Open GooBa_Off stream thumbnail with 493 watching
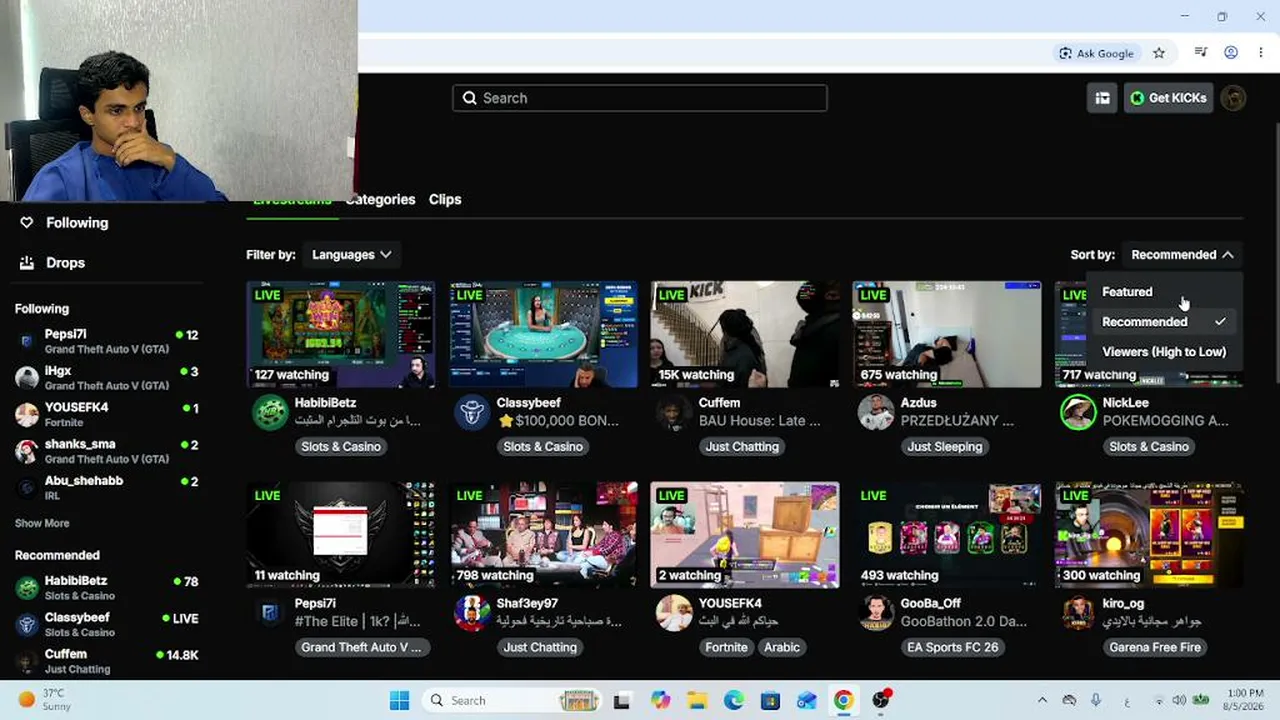Screen dimensions: 1280x720 point(947,535)
